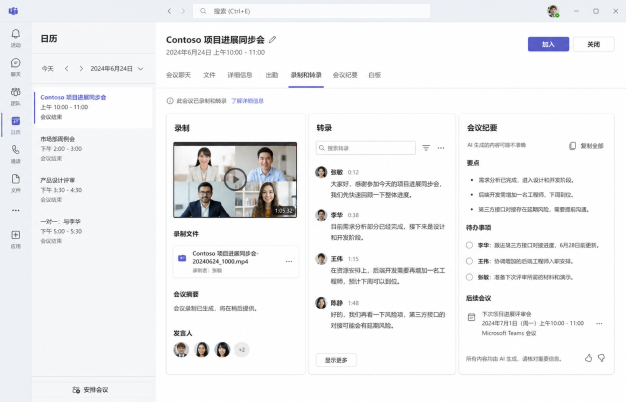
Task: Click 复制全部 copy all button
Action: (x=586, y=146)
